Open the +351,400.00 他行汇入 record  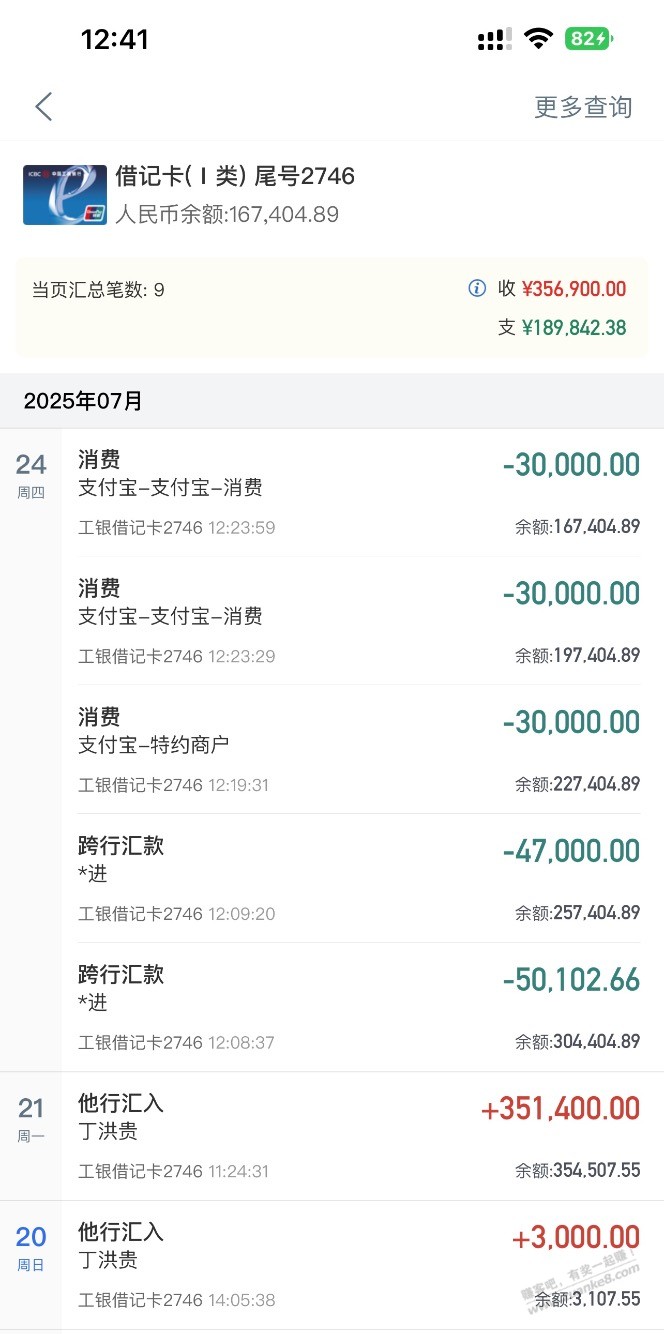coord(359,1137)
